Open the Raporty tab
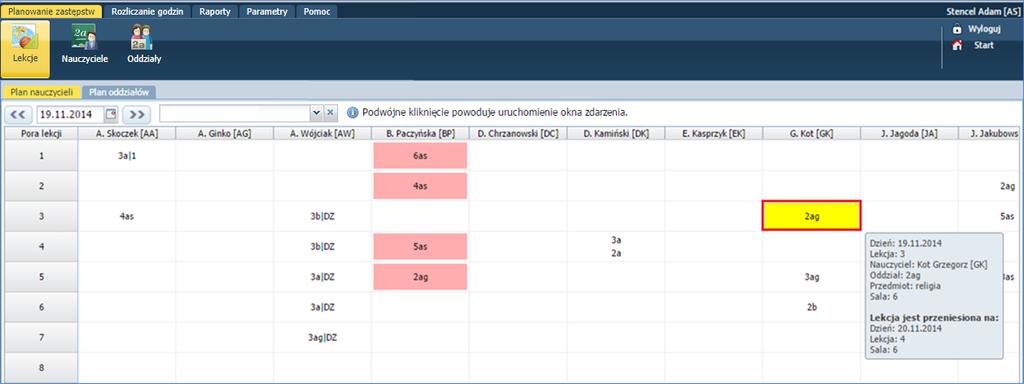Screen dimensions: 1024x384 (215, 12)
